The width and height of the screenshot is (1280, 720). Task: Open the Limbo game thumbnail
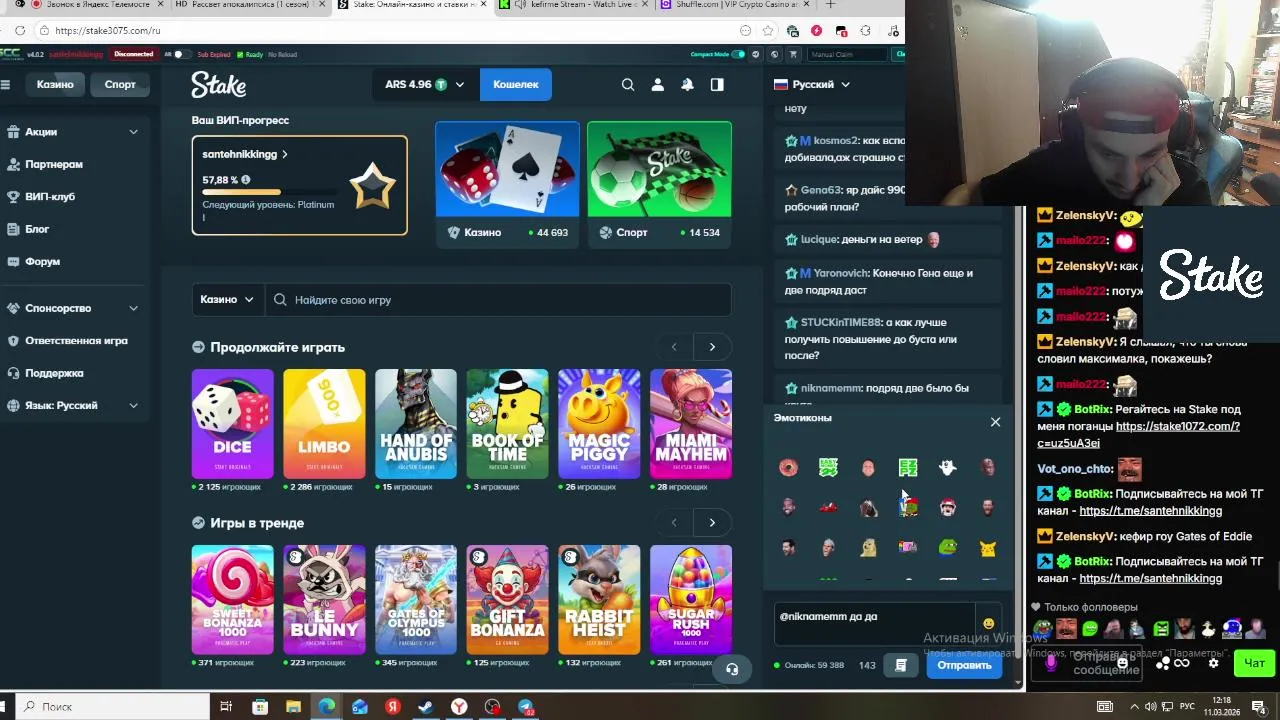(324, 424)
